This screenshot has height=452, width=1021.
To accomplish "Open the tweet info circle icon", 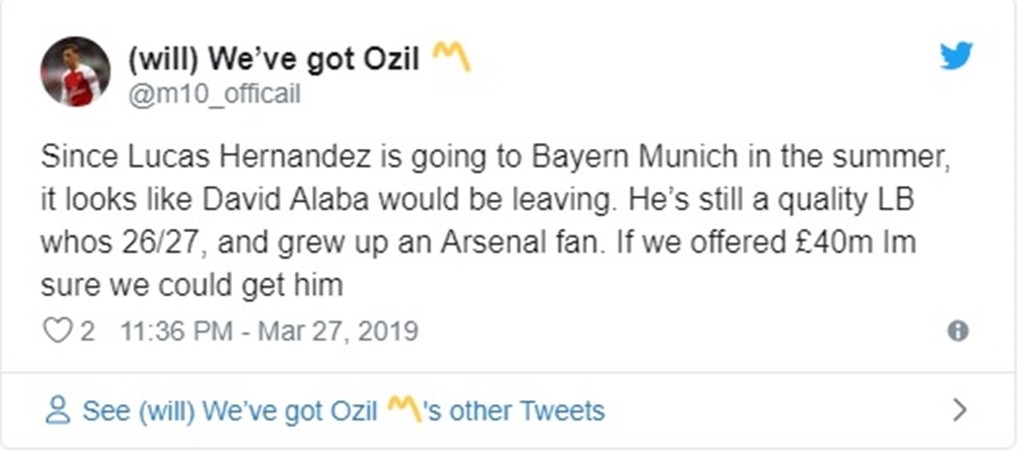I will (957, 331).
